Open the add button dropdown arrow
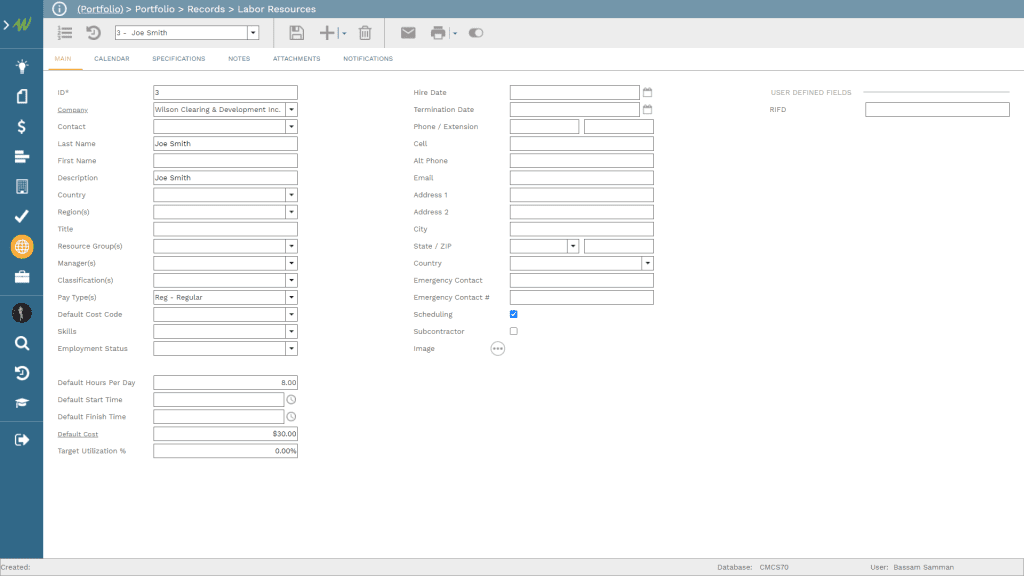1024x576 pixels. click(344, 33)
